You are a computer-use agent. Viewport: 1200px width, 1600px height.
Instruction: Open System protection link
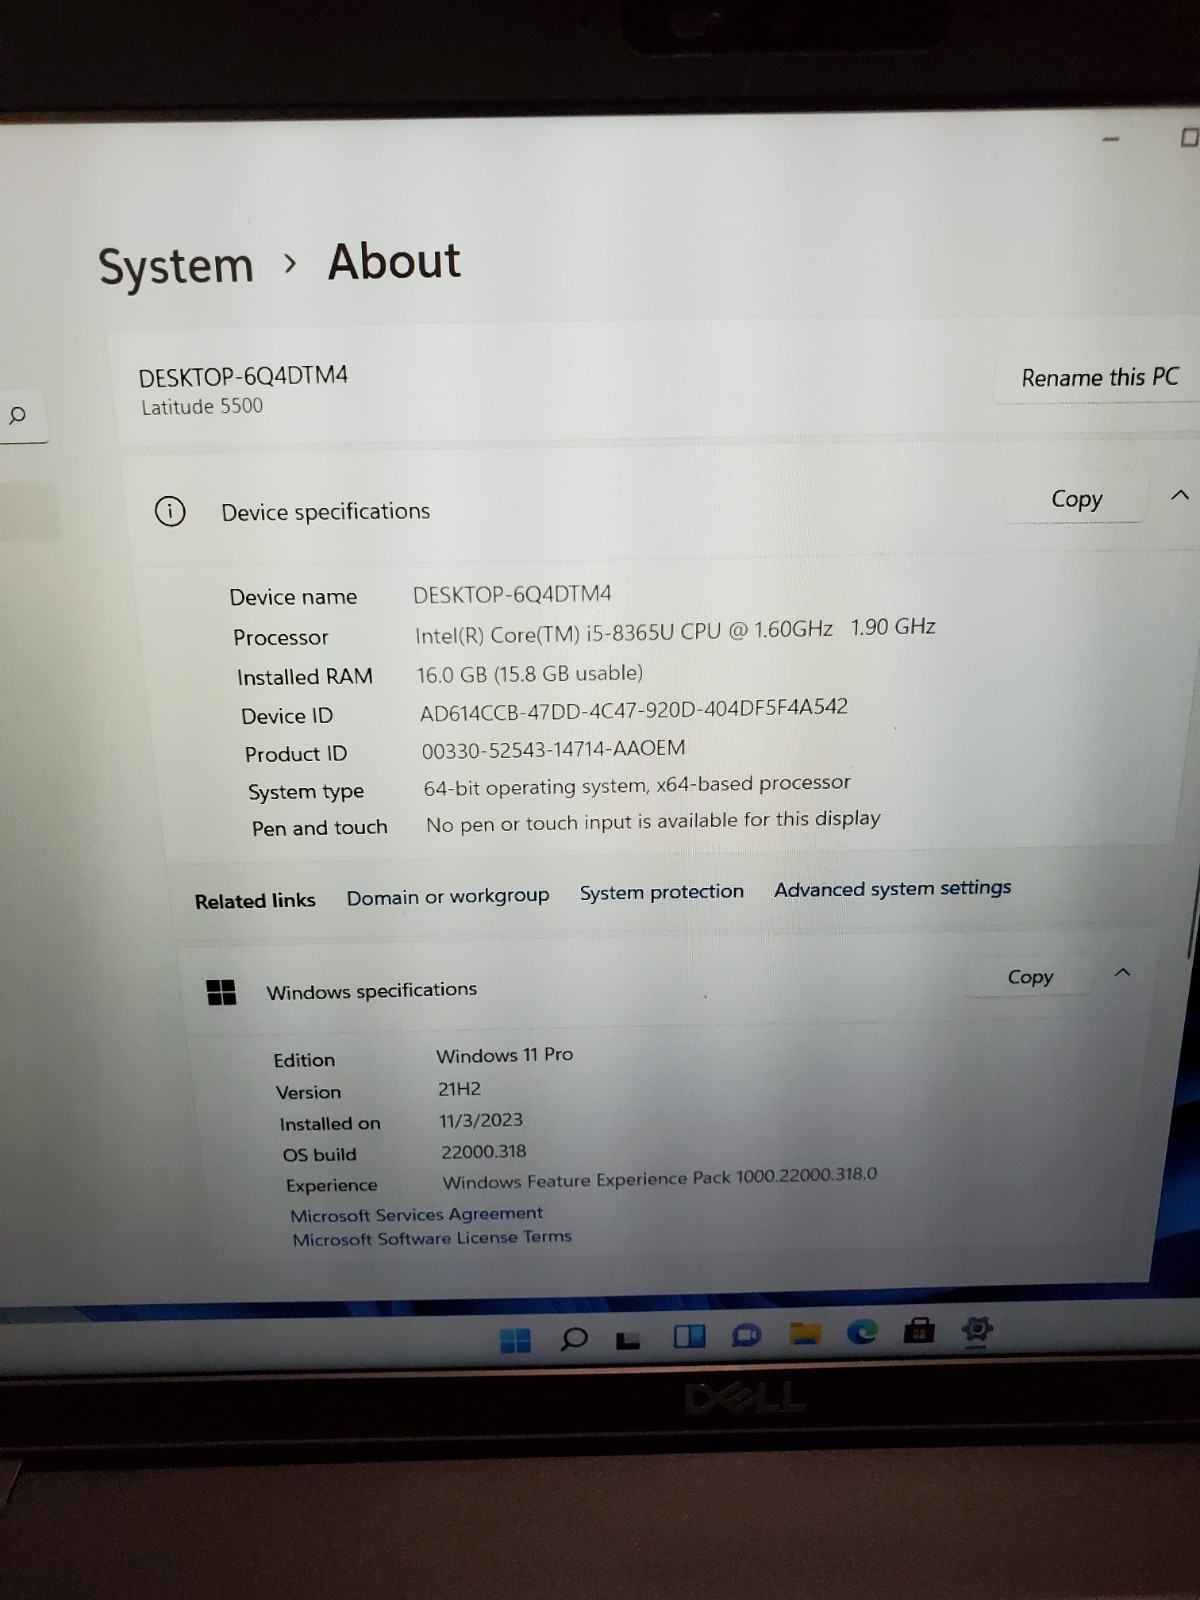[x=662, y=892]
